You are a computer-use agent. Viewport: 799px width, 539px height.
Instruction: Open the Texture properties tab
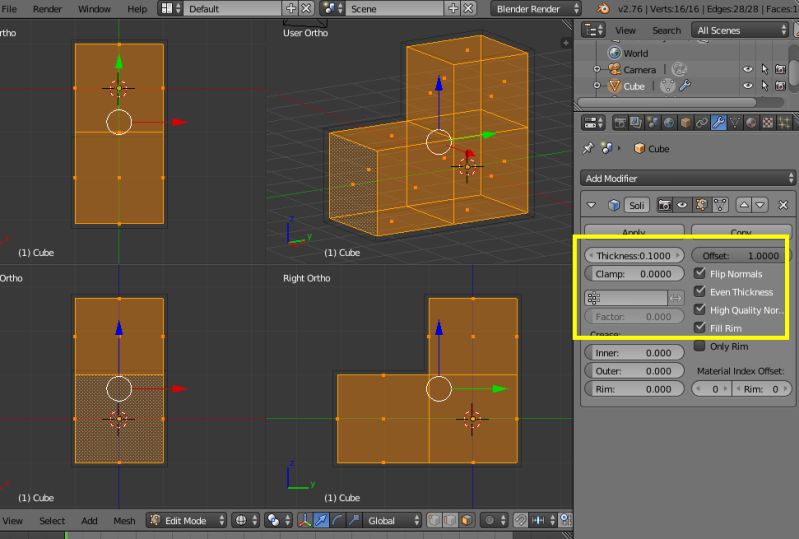point(767,122)
